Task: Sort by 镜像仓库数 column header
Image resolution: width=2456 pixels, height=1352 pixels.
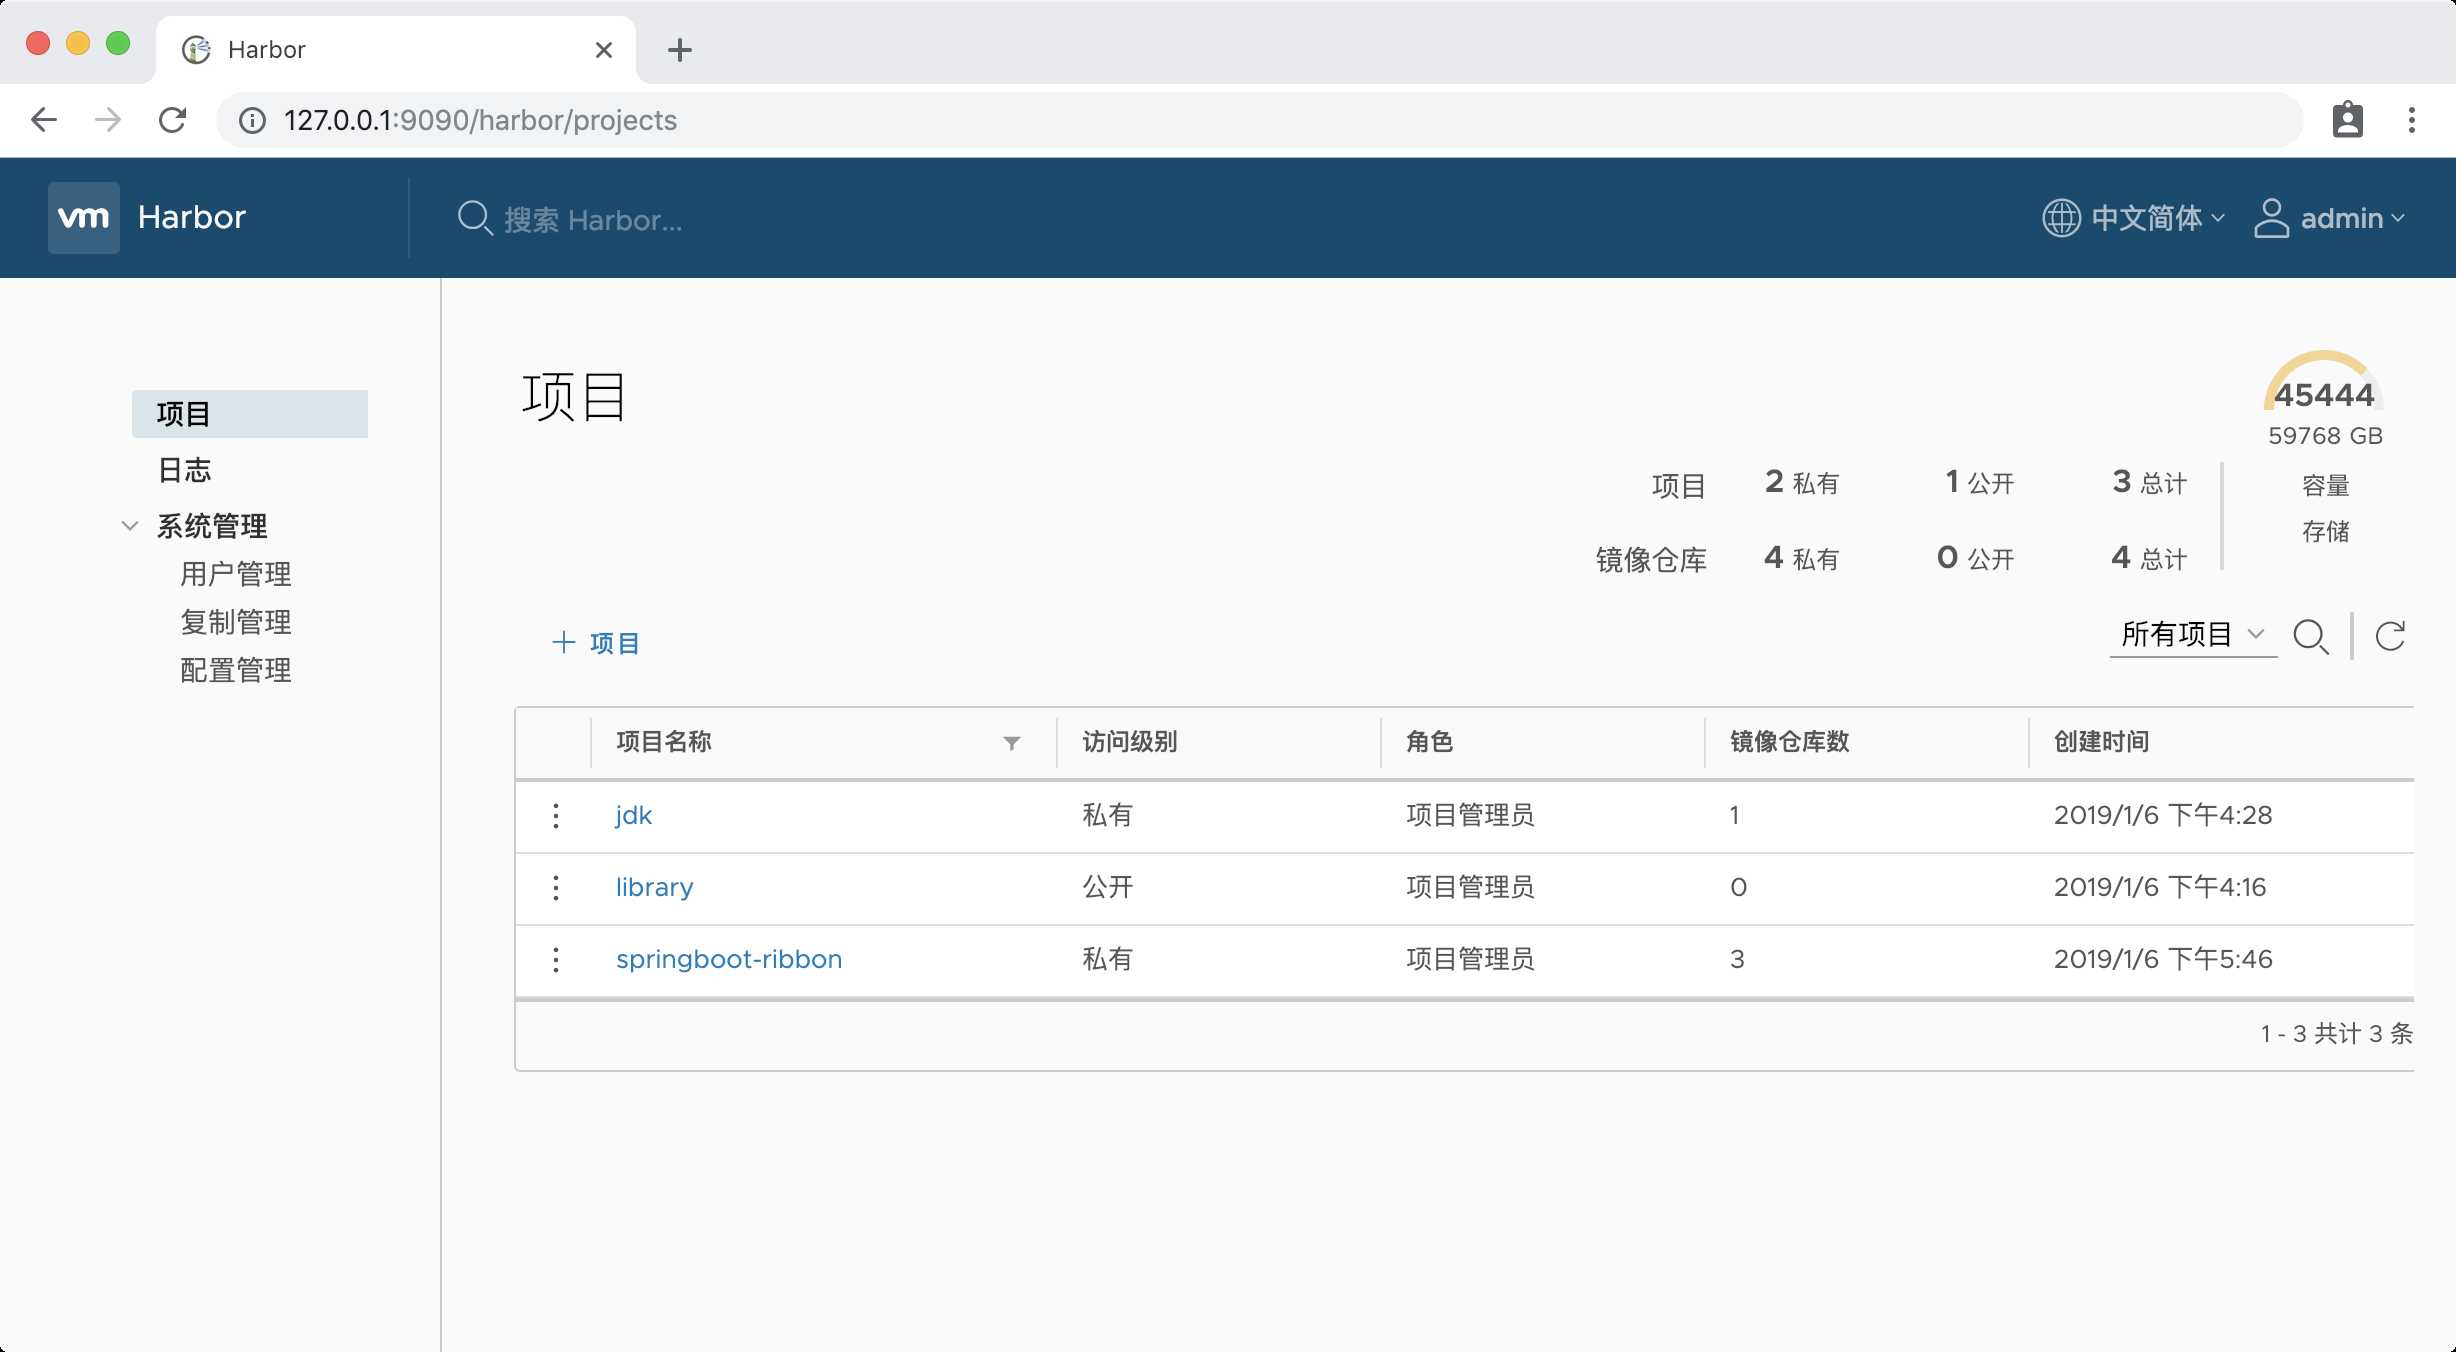Action: click(x=1790, y=742)
